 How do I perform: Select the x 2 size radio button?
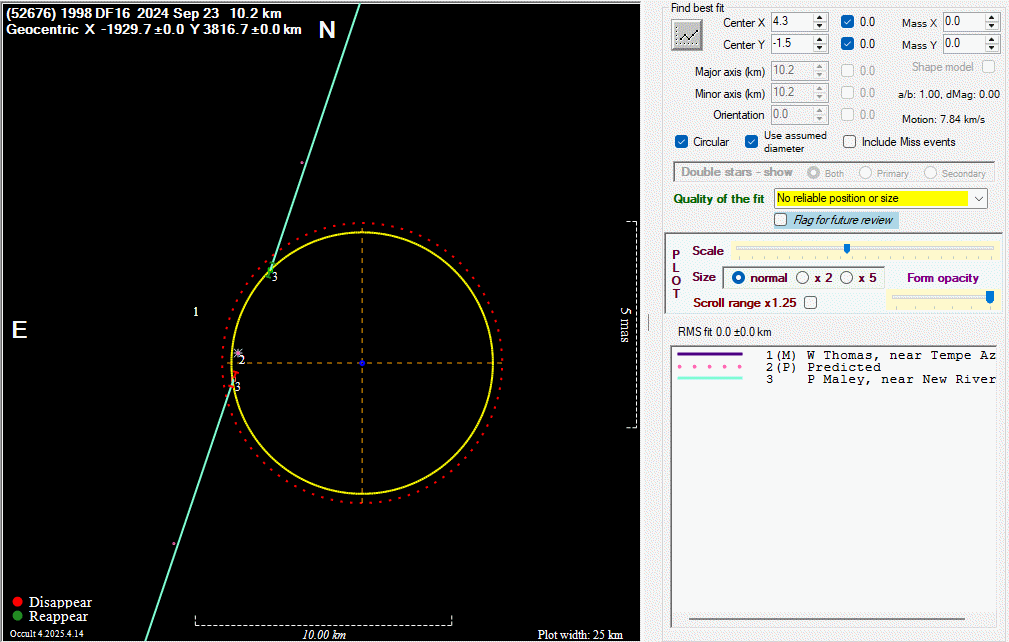click(802, 278)
